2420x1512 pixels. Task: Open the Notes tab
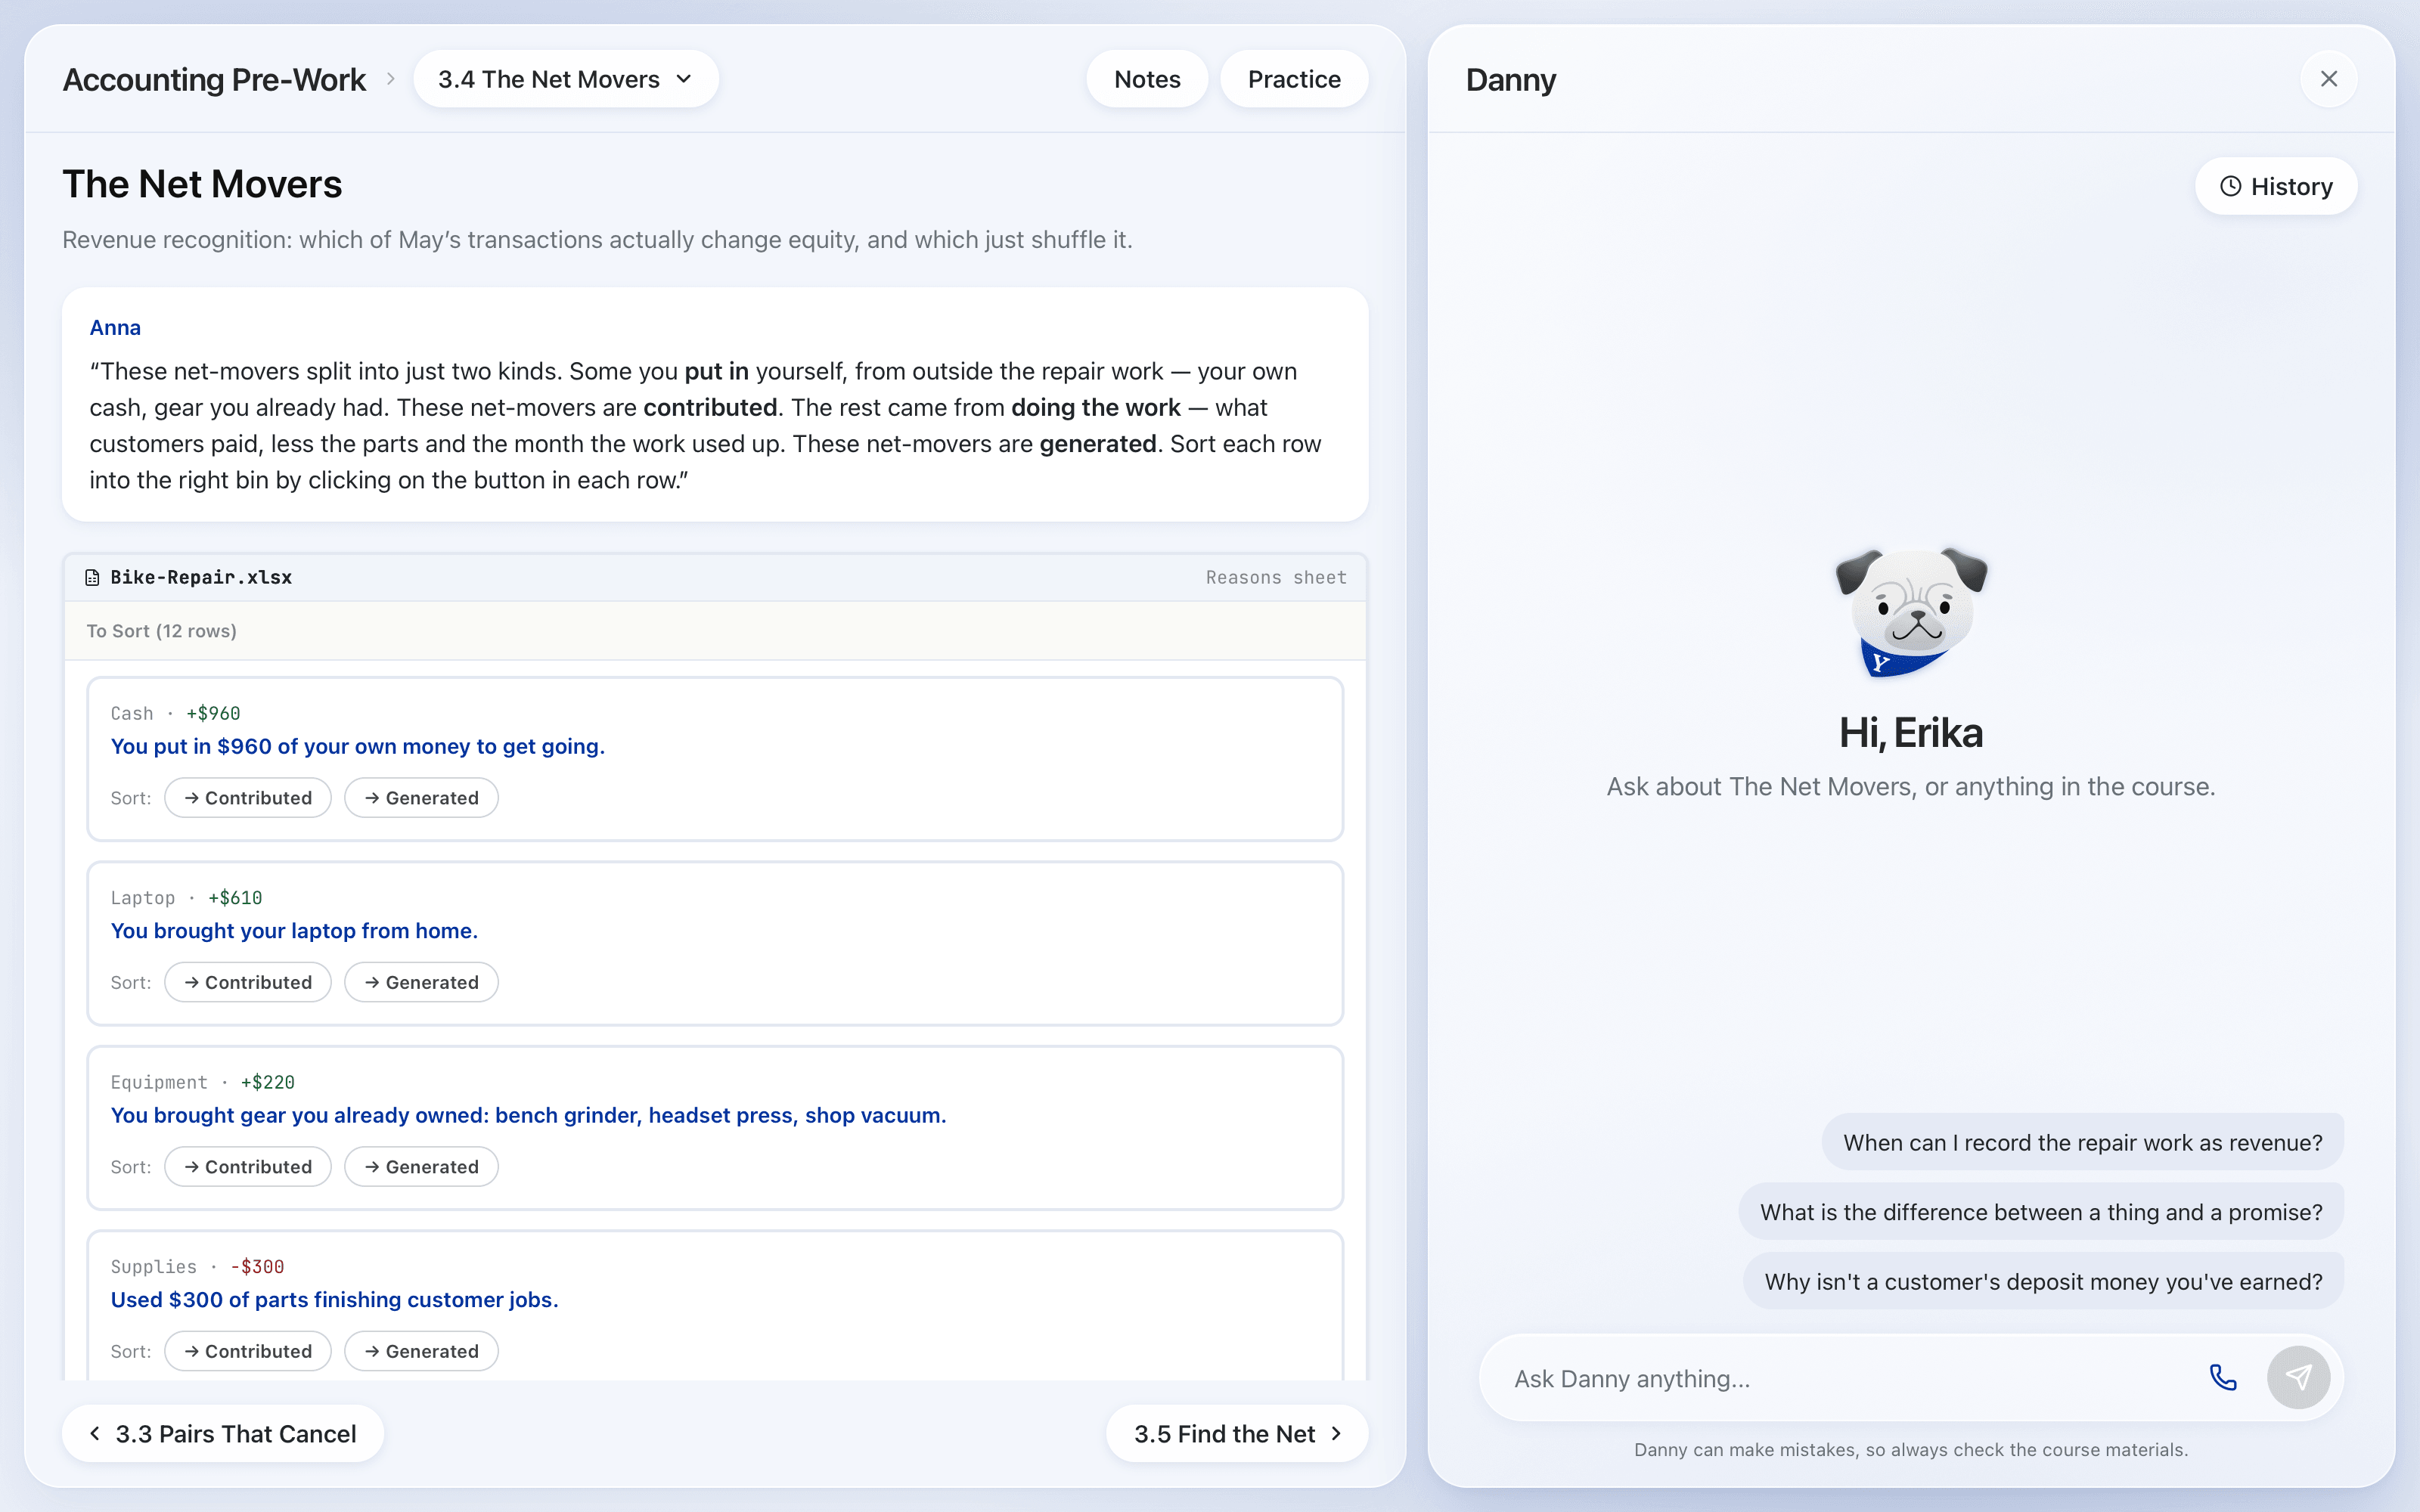pos(1147,79)
